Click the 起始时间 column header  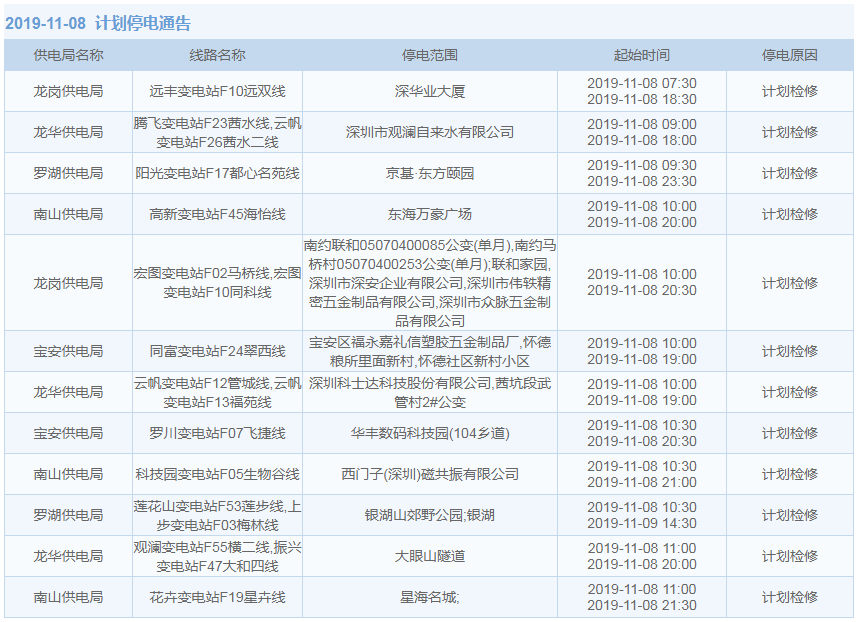pos(641,55)
